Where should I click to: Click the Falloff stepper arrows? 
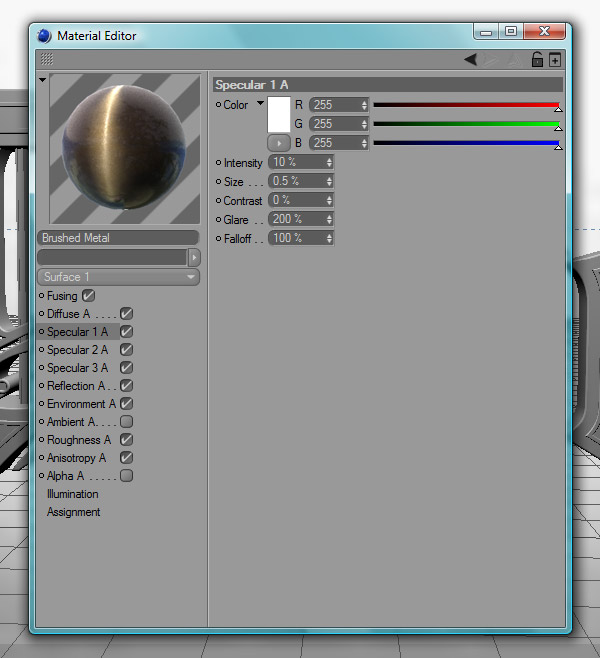coord(329,238)
